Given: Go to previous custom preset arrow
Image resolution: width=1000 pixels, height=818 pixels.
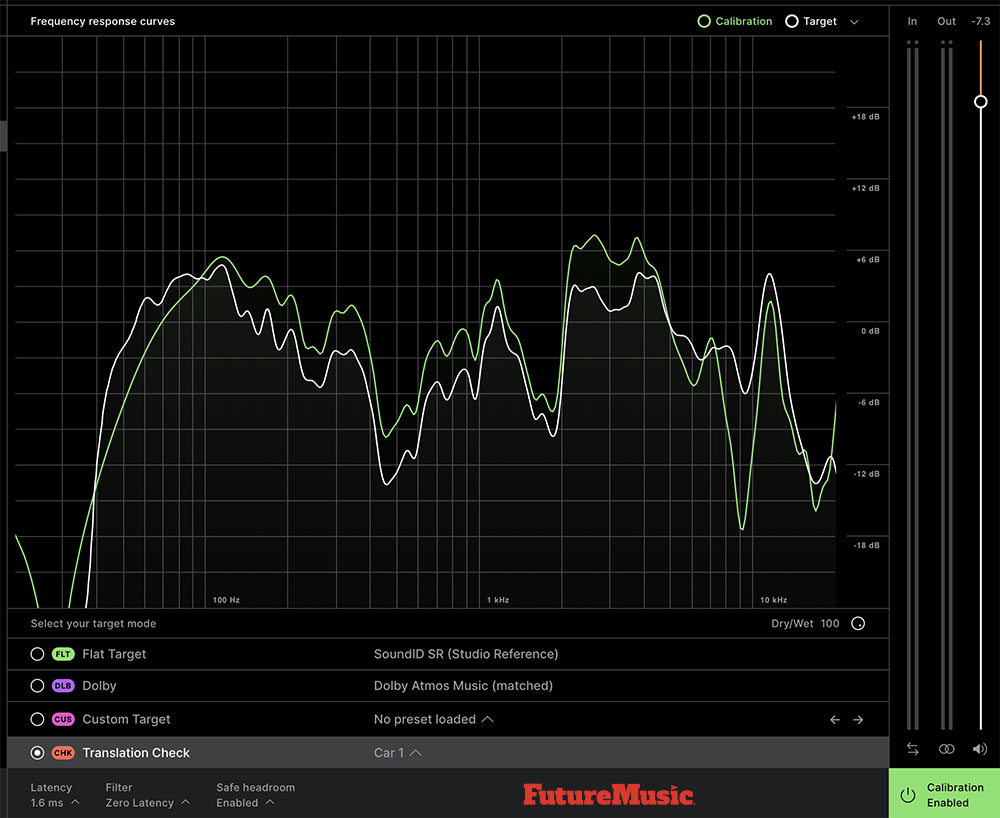Looking at the screenshot, I should (835, 720).
